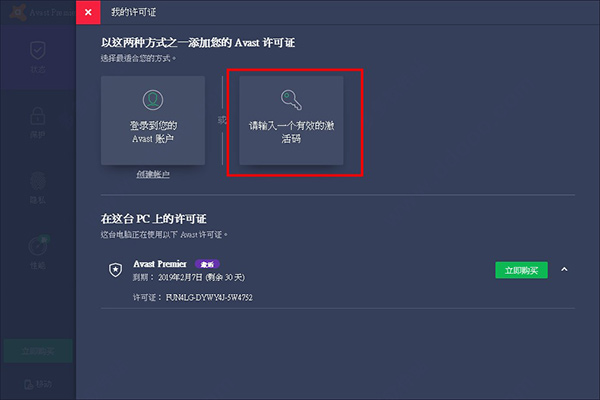The width and height of the screenshot is (600, 400).
Task: Click the expiry date 2019年2月7日 text
Action: point(180,277)
